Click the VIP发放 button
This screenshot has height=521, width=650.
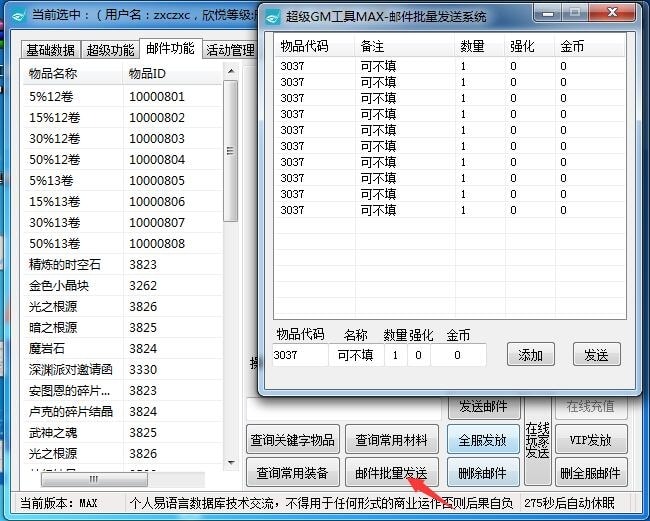click(x=593, y=439)
